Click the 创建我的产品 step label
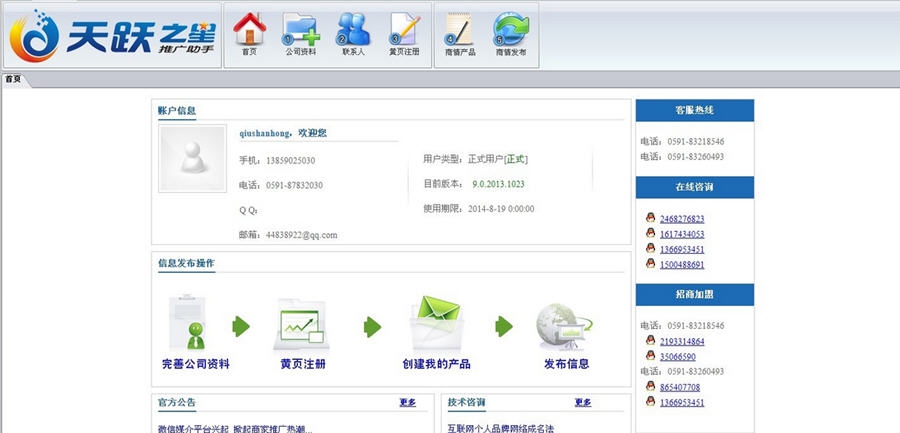 pyautogui.click(x=437, y=364)
